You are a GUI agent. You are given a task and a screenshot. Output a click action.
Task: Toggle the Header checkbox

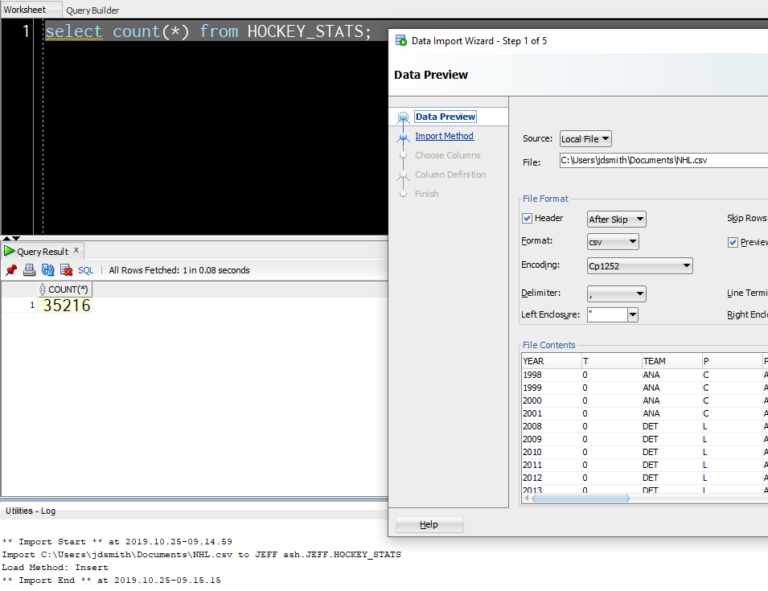[x=527, y=218]
